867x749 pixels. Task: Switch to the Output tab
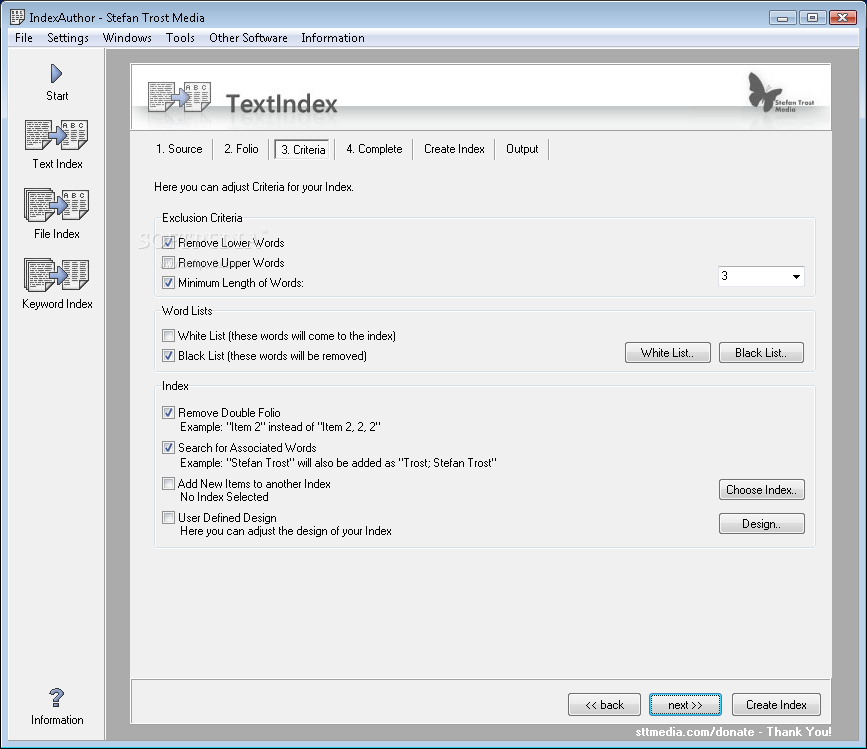[522, 149]
